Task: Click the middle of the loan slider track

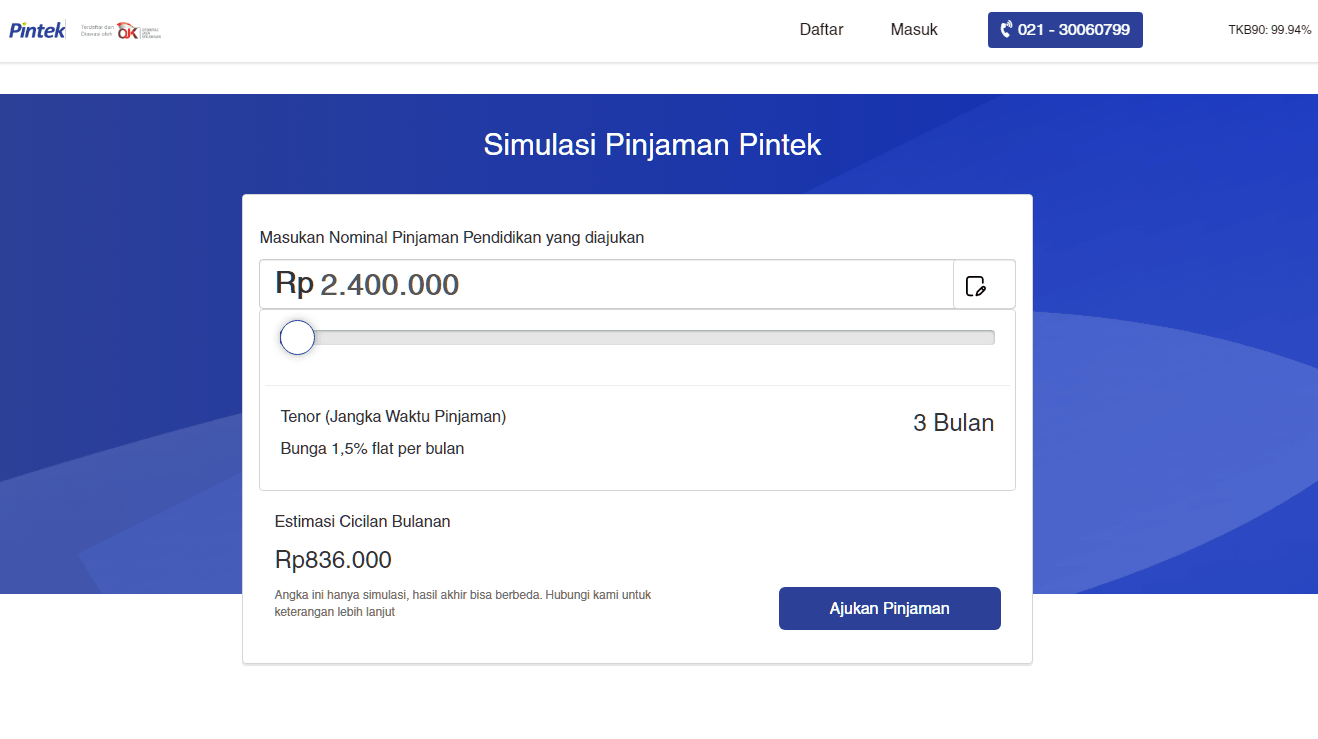Action: click(x=645, y=338)
